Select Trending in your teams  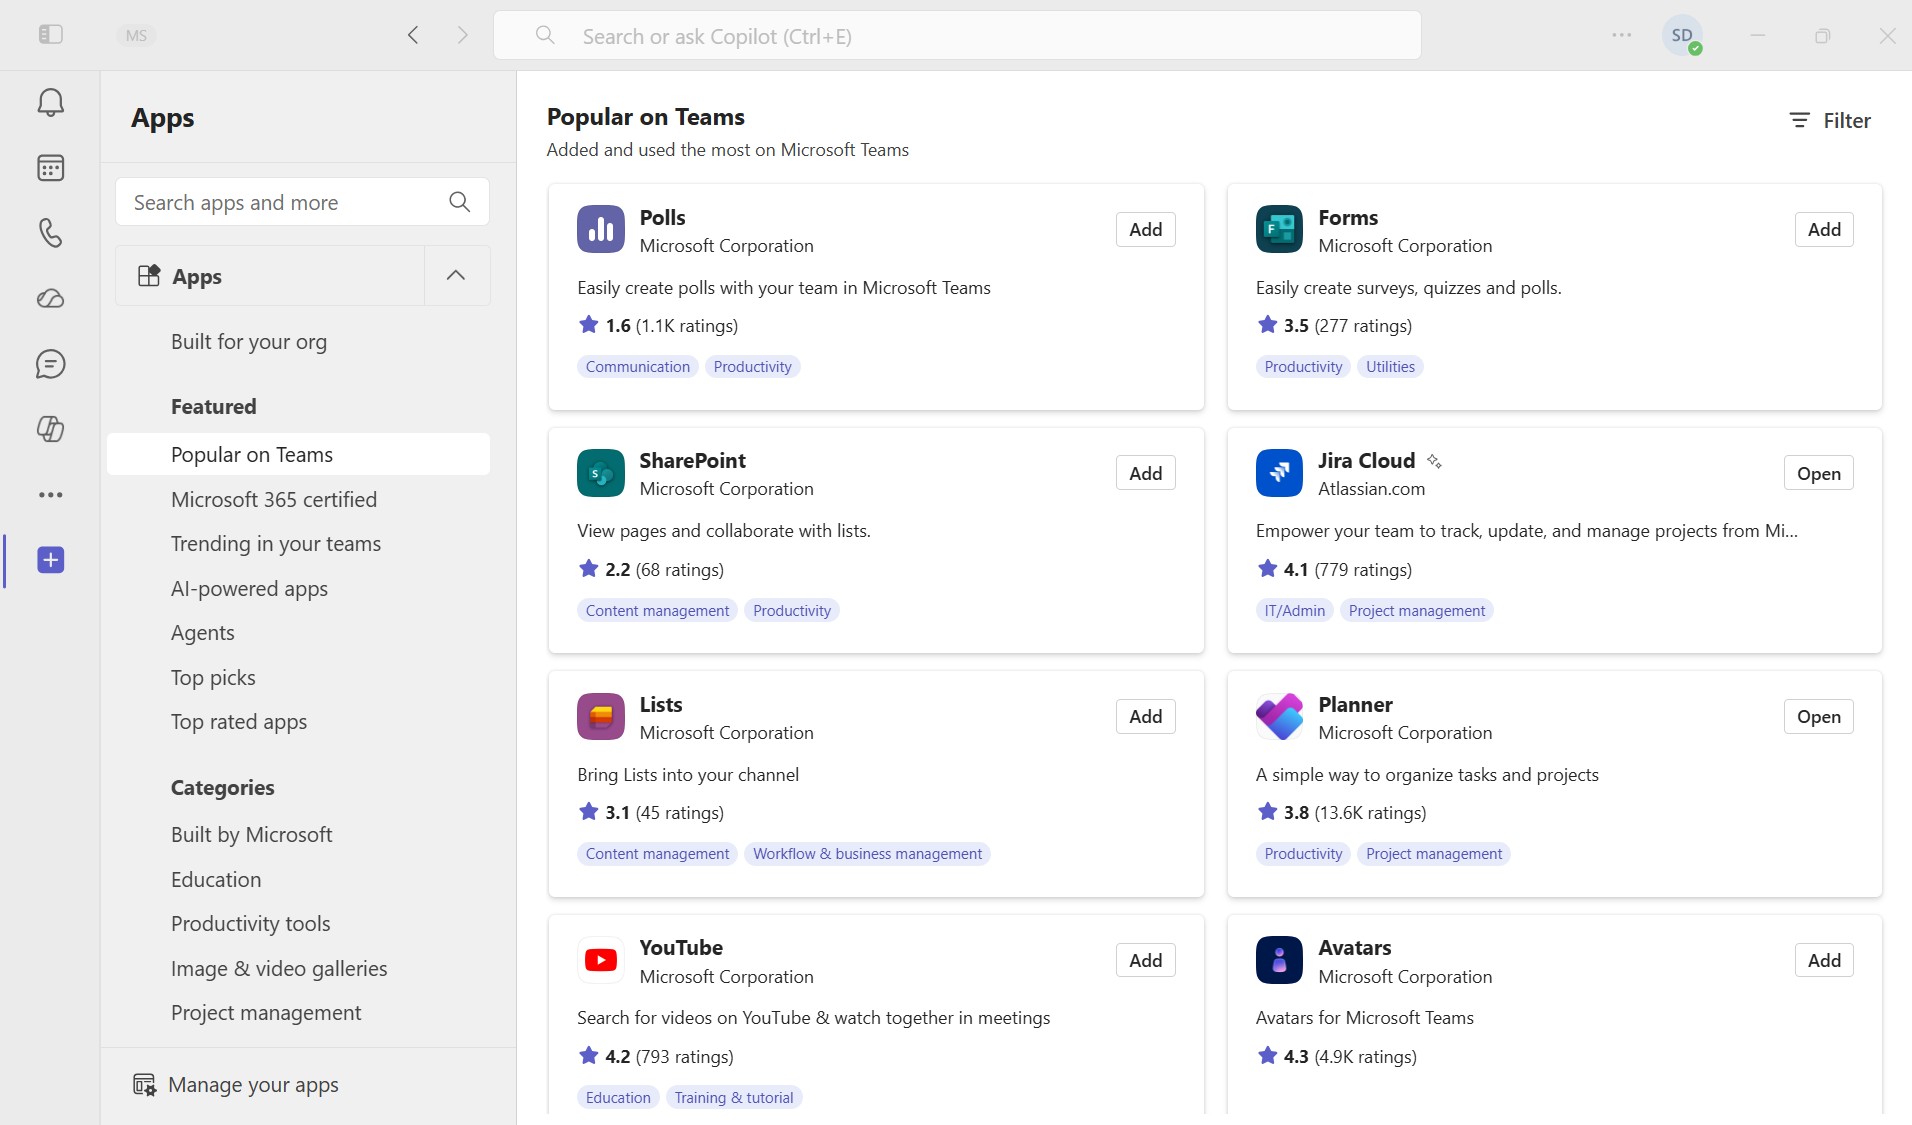point(276,544)
